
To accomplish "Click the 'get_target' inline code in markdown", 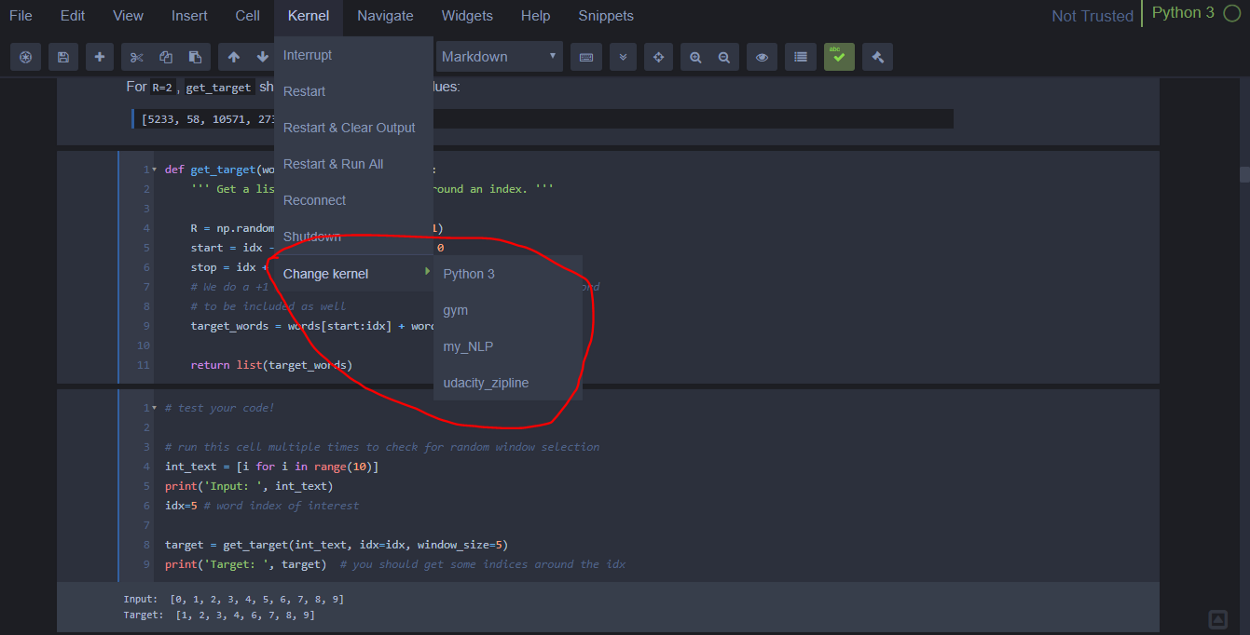I will pos(219,87).
